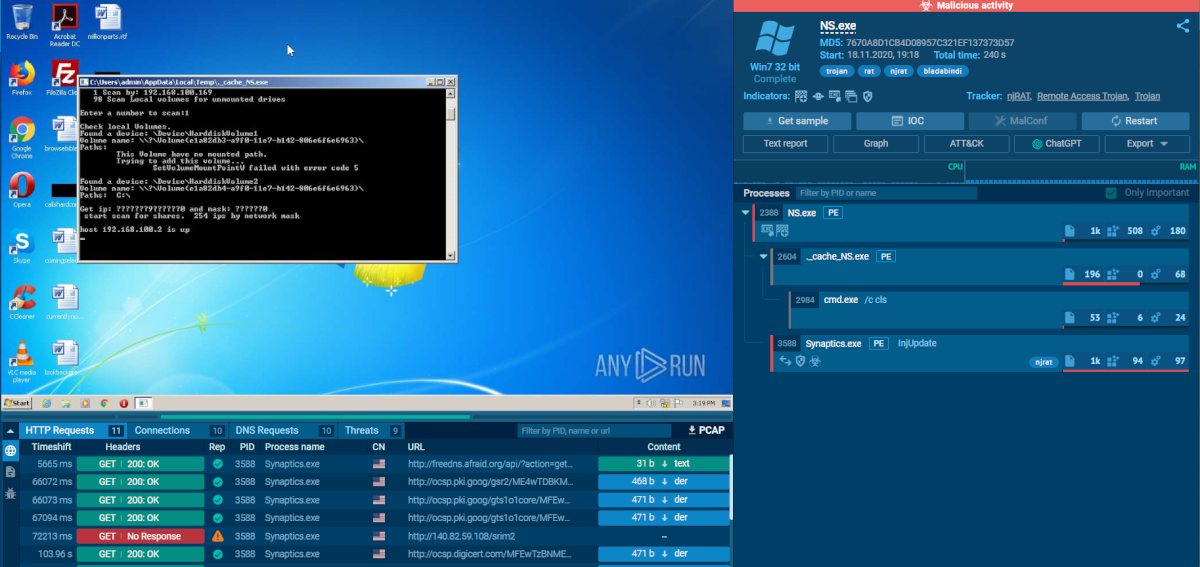Open the Graph view button
This screenshot has width=1200, height=567.
point(876,144)
